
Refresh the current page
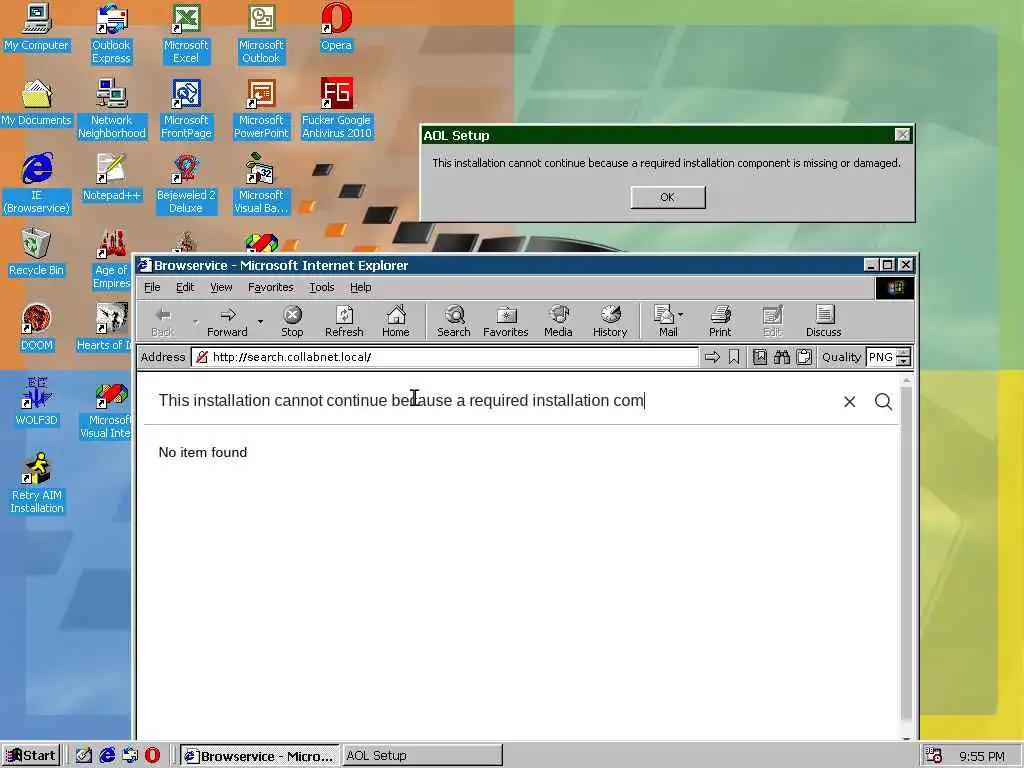pyautogui.click(x=344, y=321)
